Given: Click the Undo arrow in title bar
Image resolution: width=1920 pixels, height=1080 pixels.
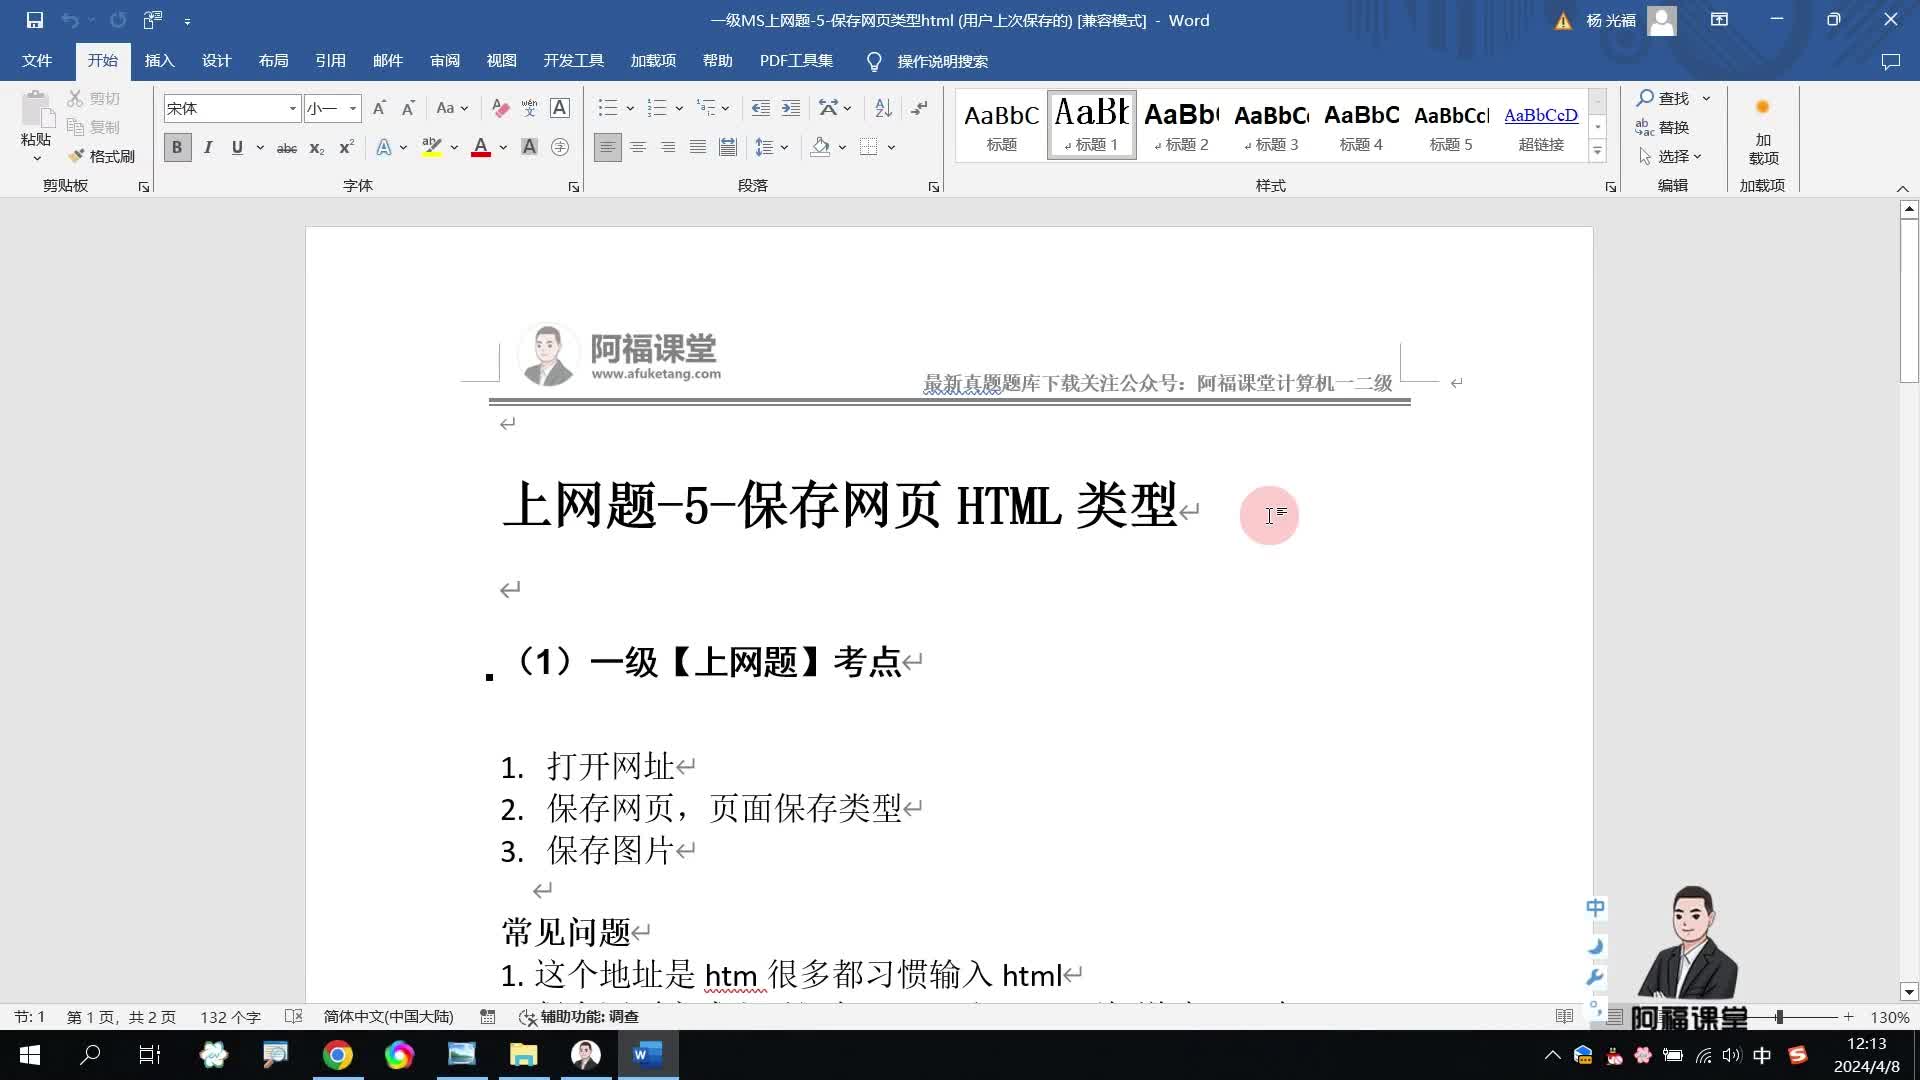Looking at the screenshot, I should 69,20.
